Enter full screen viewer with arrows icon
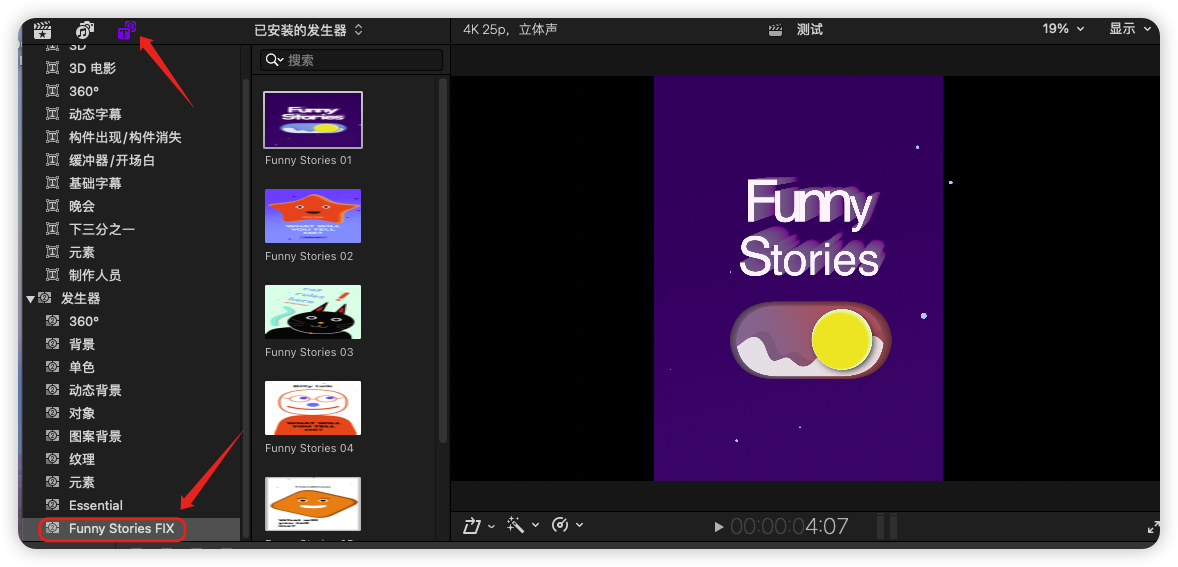Viewport: 1178px width, 567px height. coord(1153,528)
